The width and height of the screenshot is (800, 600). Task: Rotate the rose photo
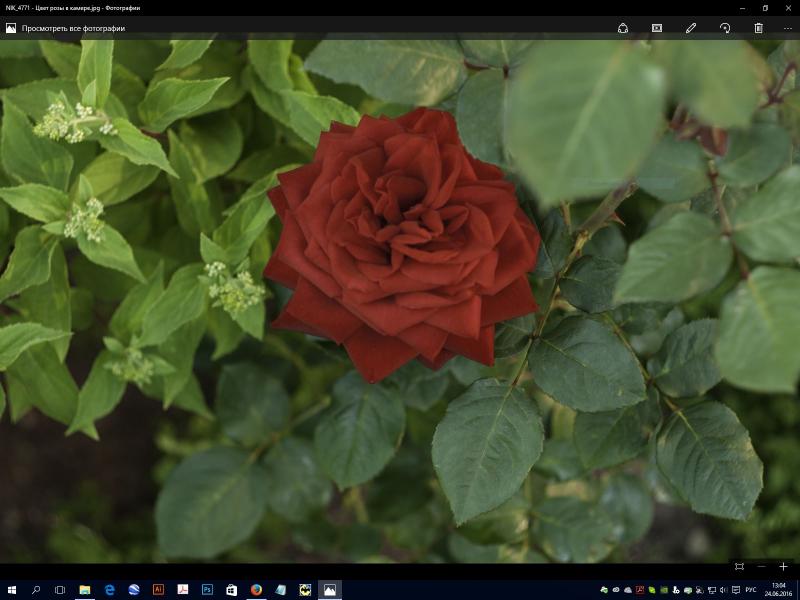pyautogui.click(x=725, y=29)
